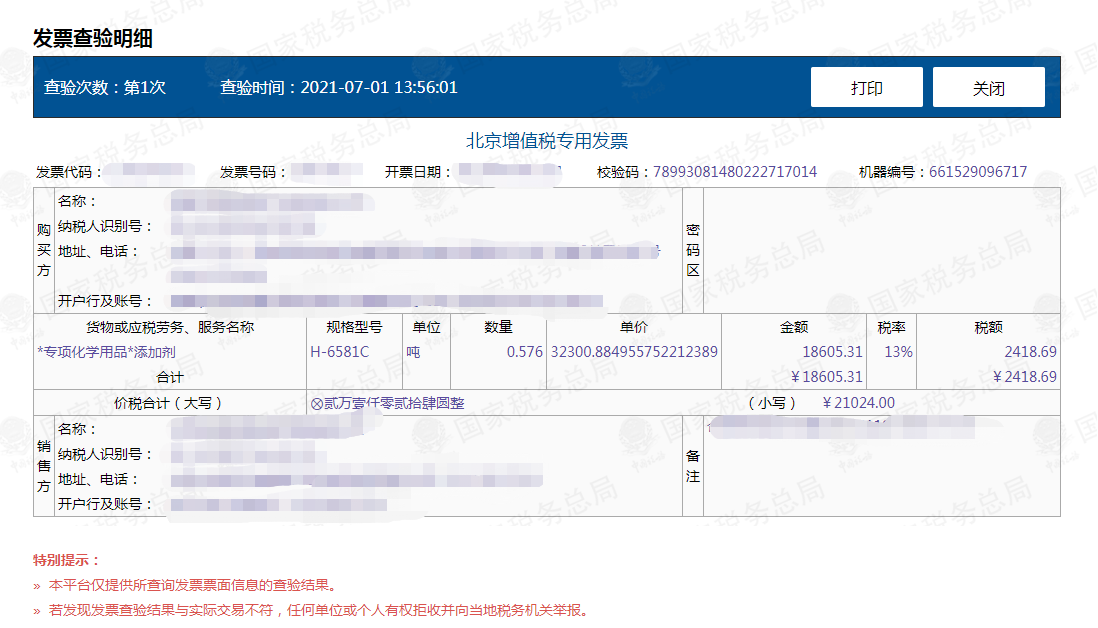
Task: Click the 合计 row label
Action: tap(169, 377)
